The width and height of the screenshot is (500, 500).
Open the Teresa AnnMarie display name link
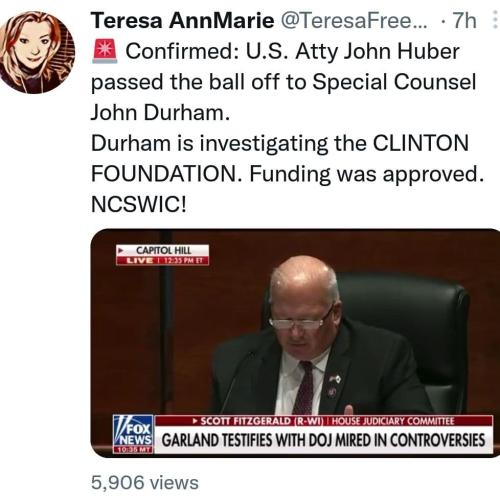tap(183, 21)
